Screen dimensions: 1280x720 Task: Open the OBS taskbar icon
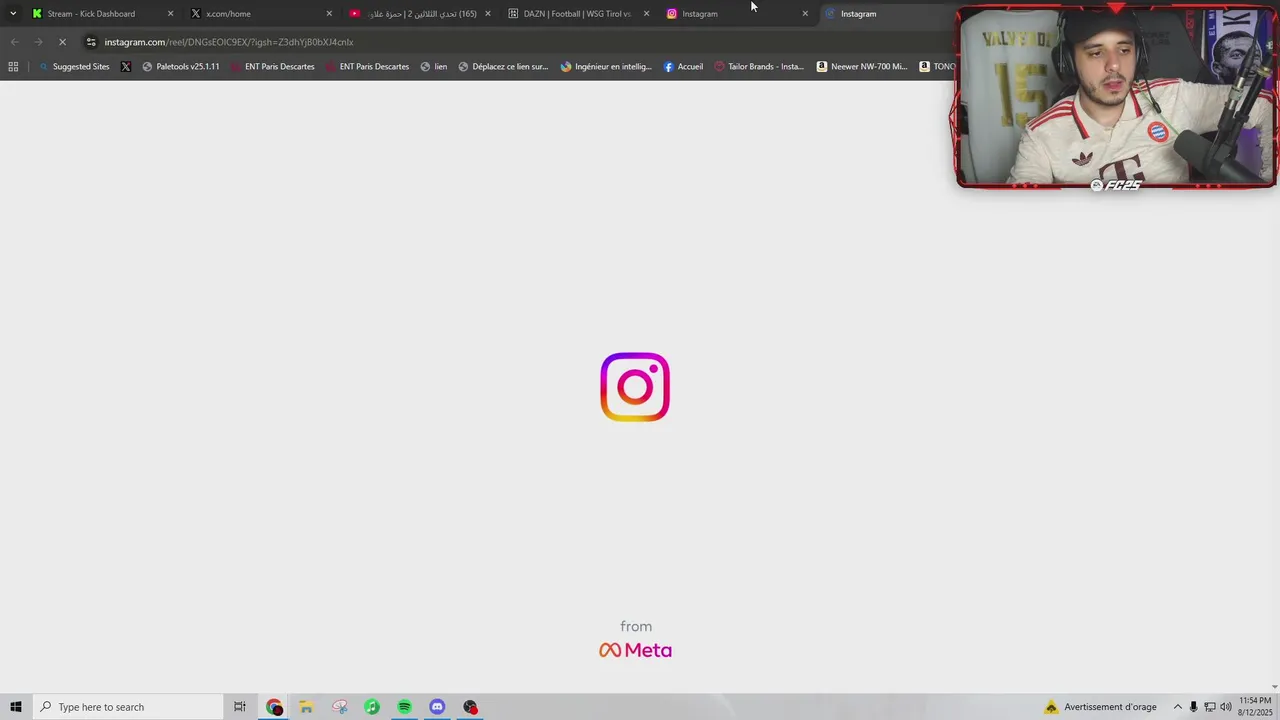click(470, 707)
